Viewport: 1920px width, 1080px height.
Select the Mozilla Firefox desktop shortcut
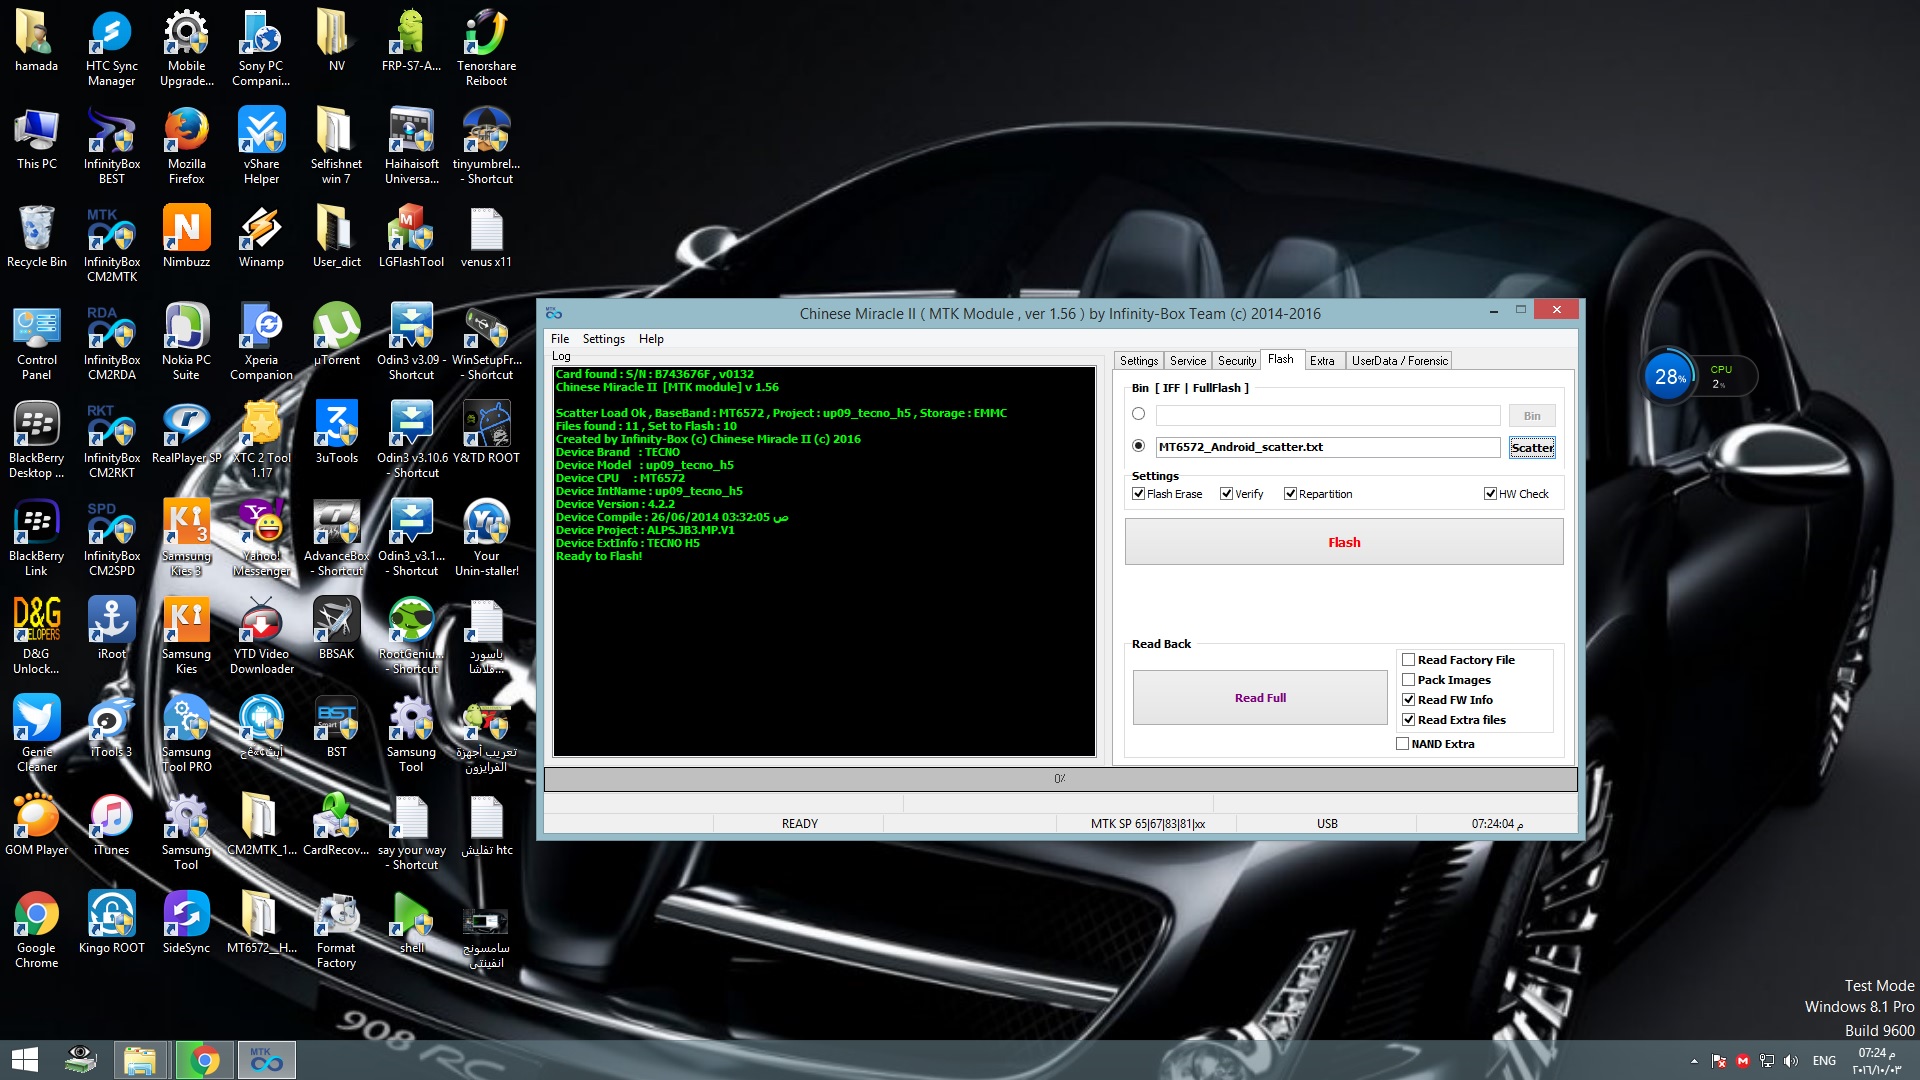186,145
